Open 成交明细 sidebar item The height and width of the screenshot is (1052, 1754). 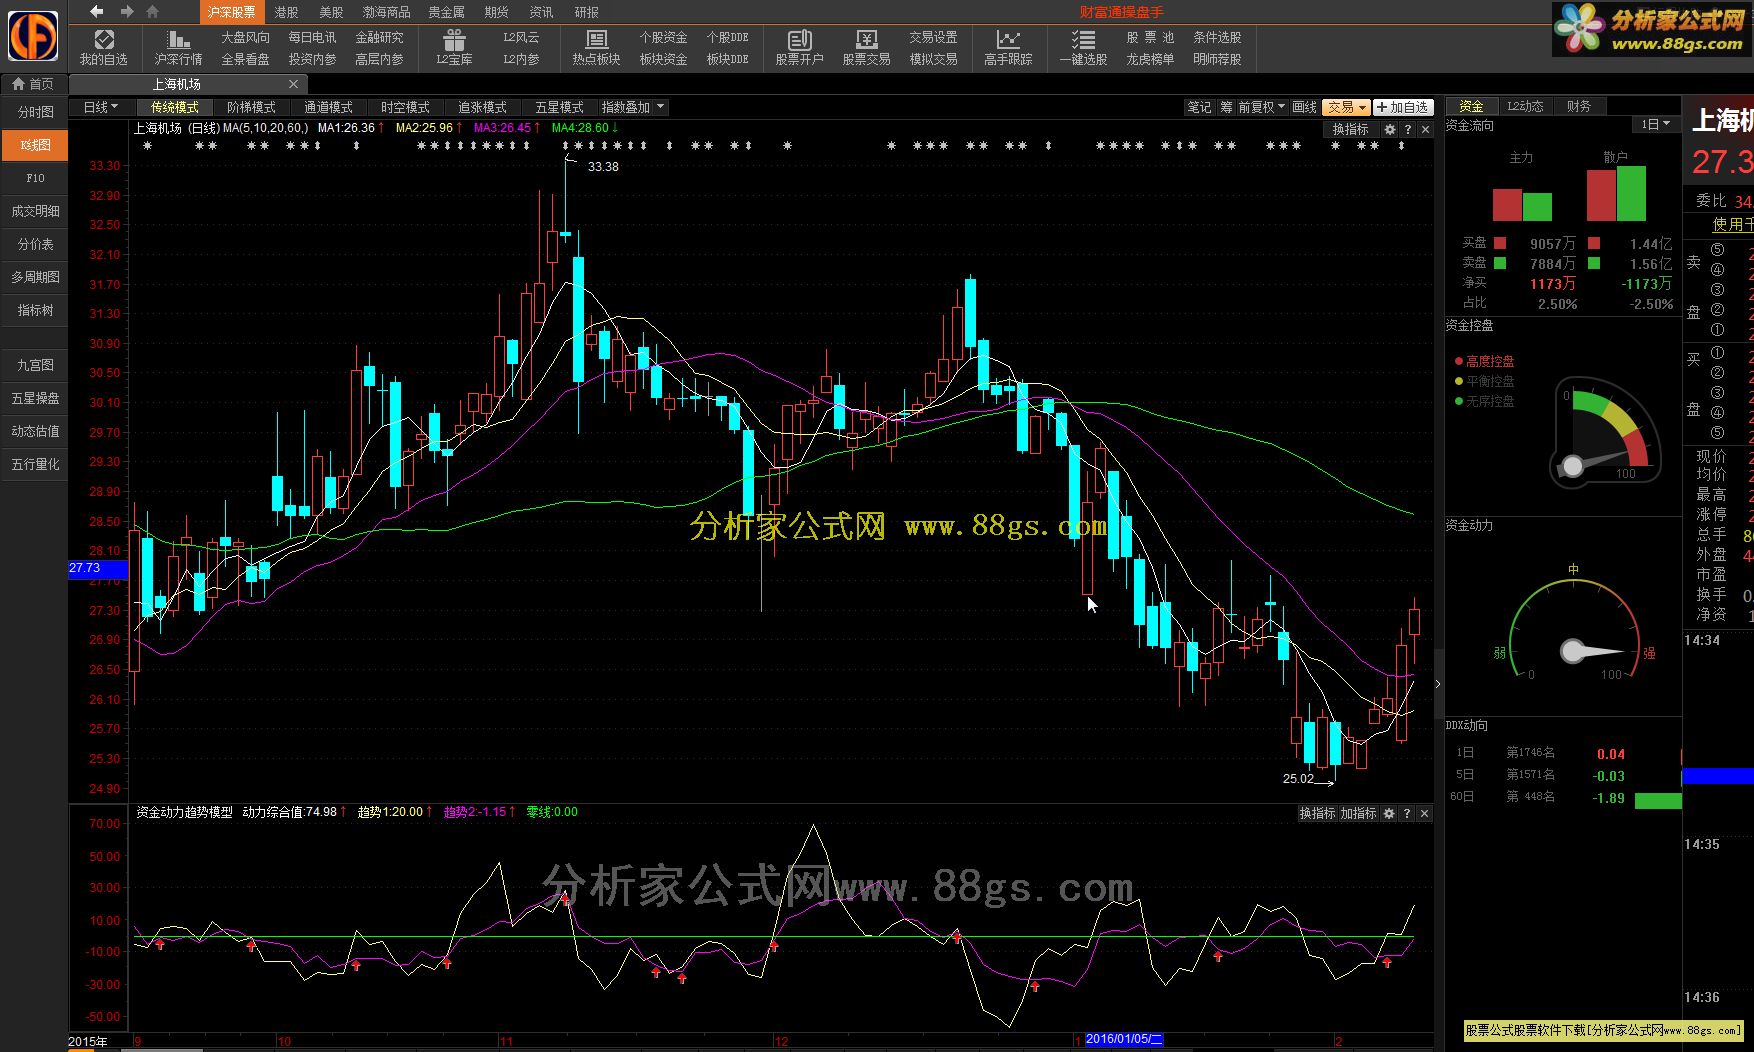pos(35,211)
